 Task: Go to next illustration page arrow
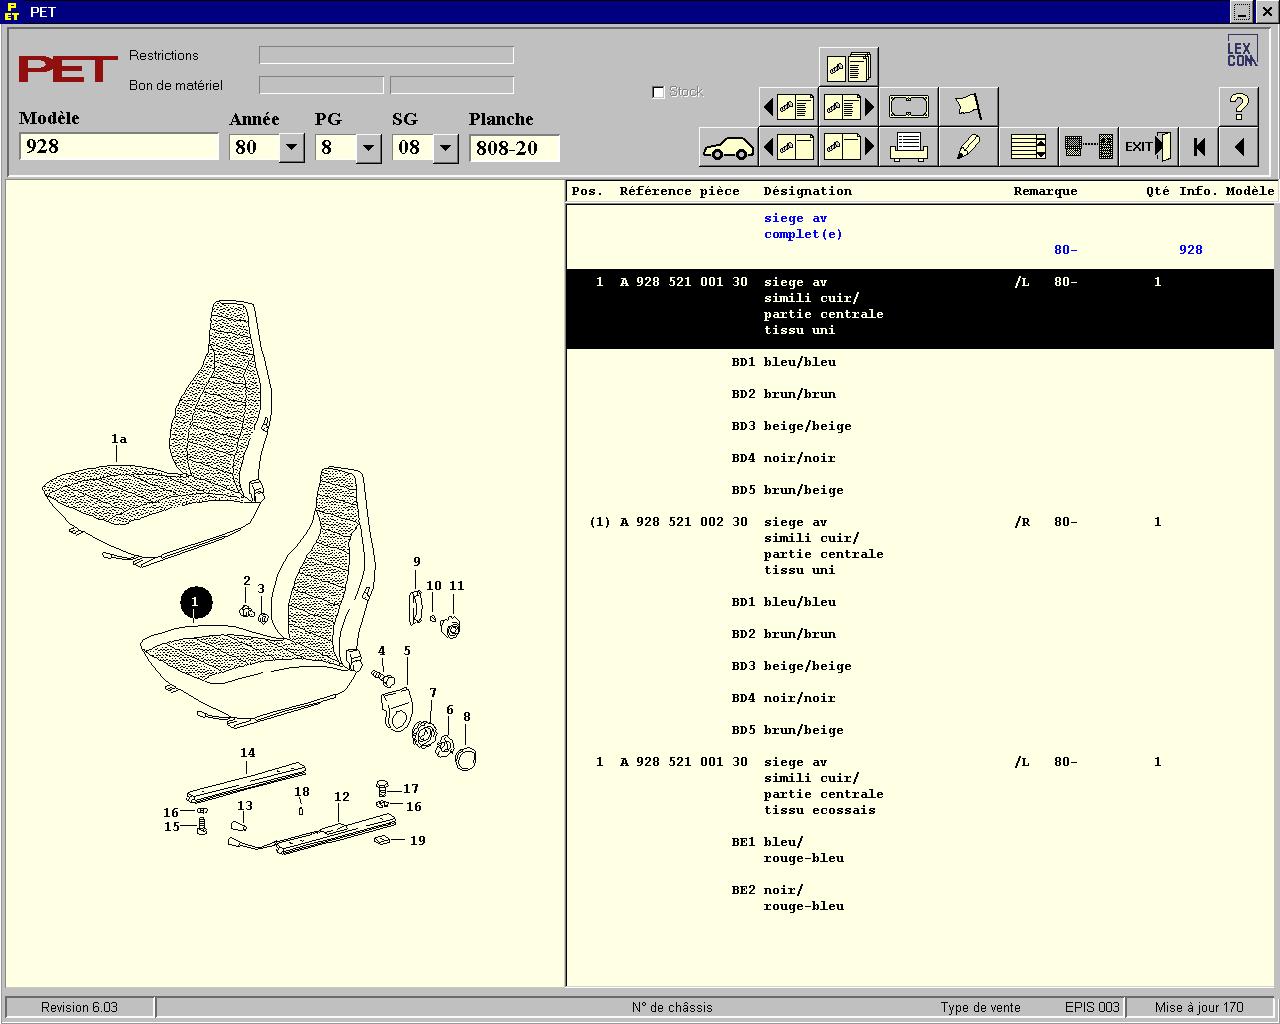(x=848, y=147)
